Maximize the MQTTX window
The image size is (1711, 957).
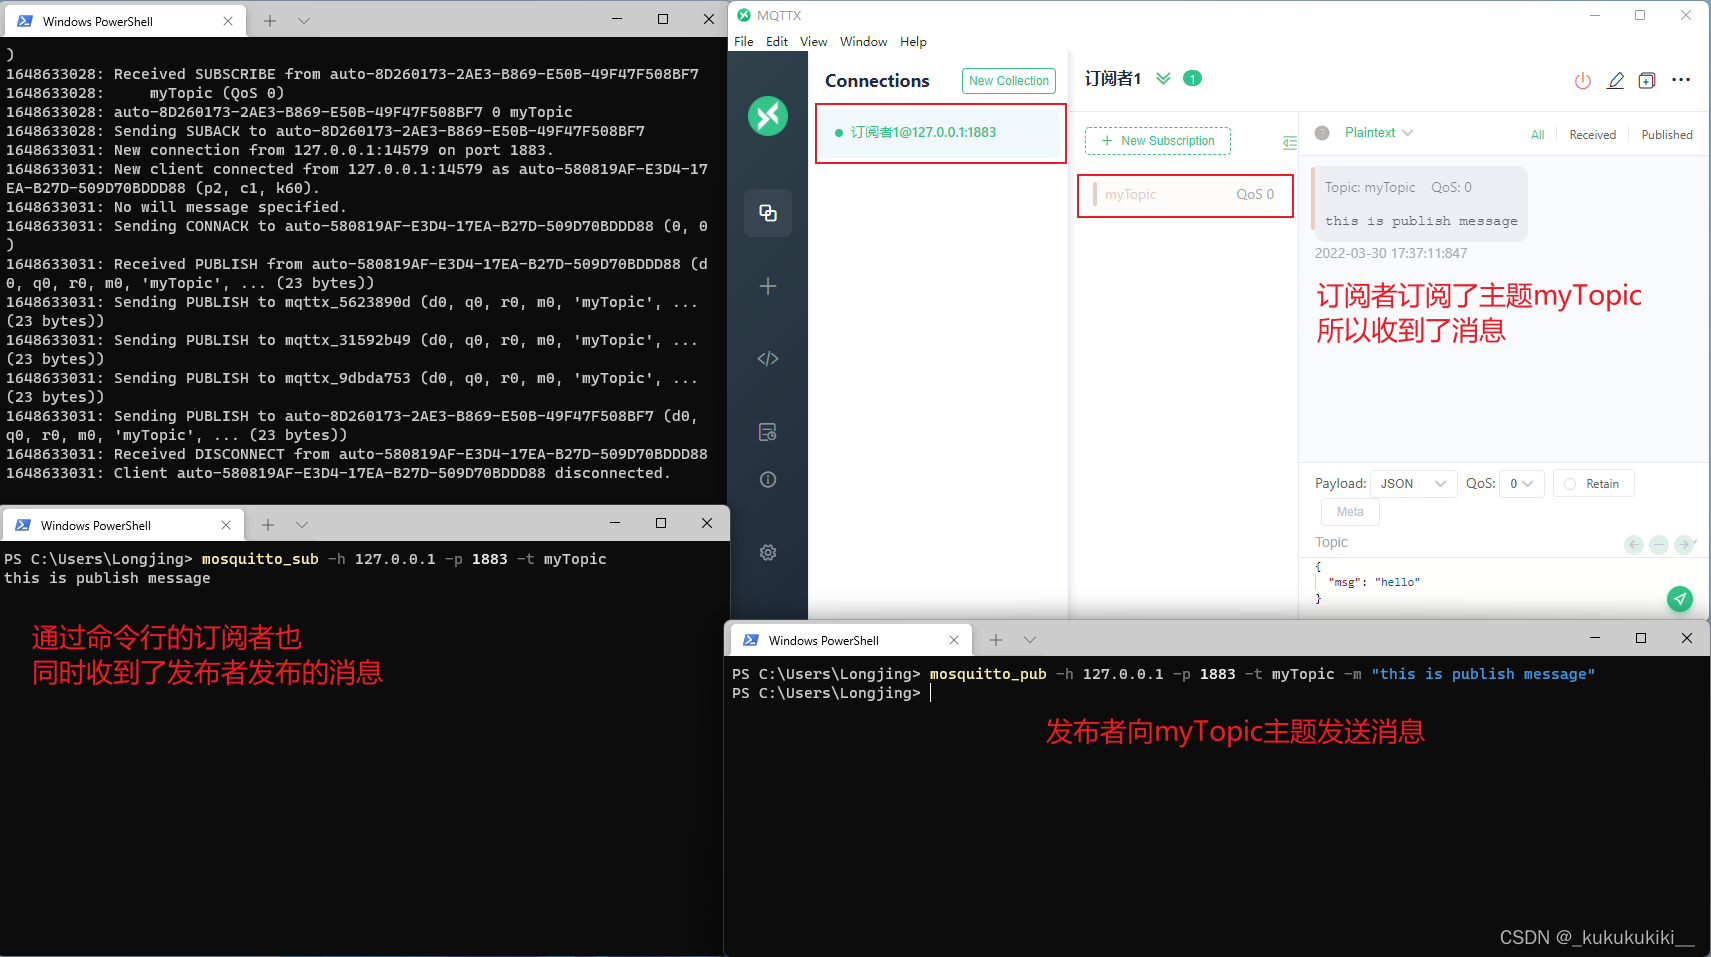tap(1640, 15)
